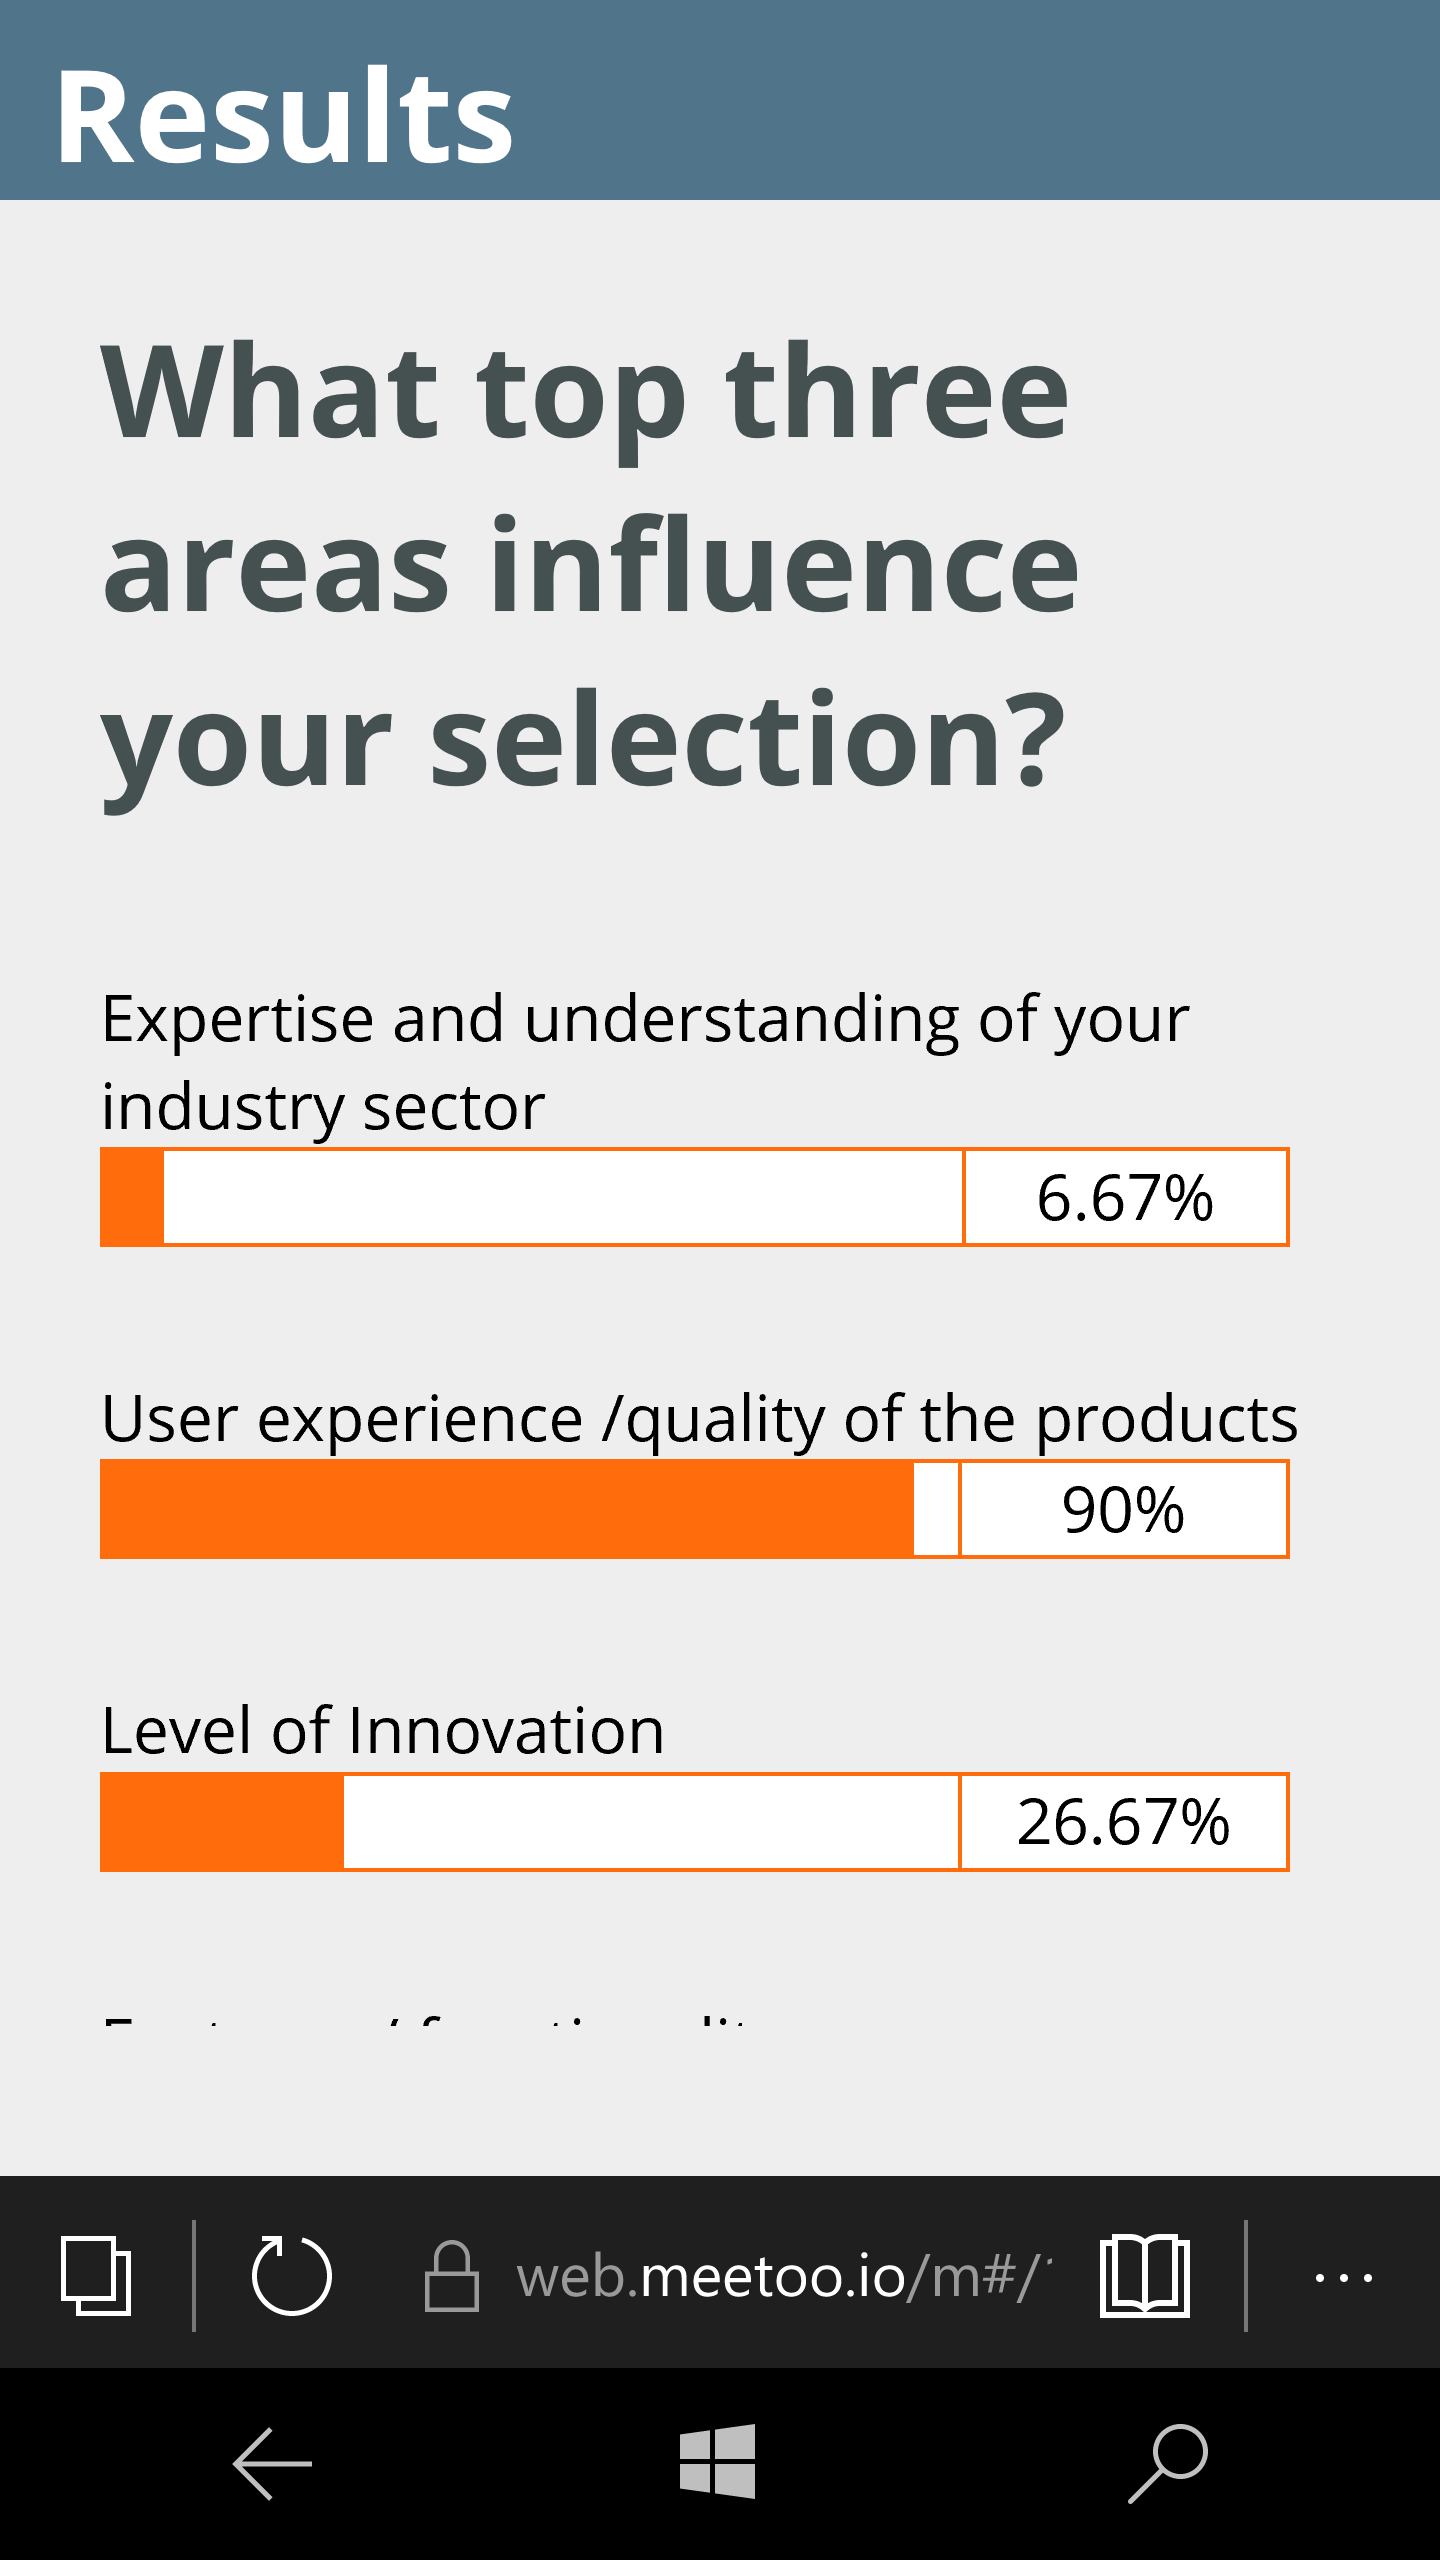This screenshot has height=2560, width=1440.
Task: Open the browser tabs view icon
Action: tap(96, 2275)
